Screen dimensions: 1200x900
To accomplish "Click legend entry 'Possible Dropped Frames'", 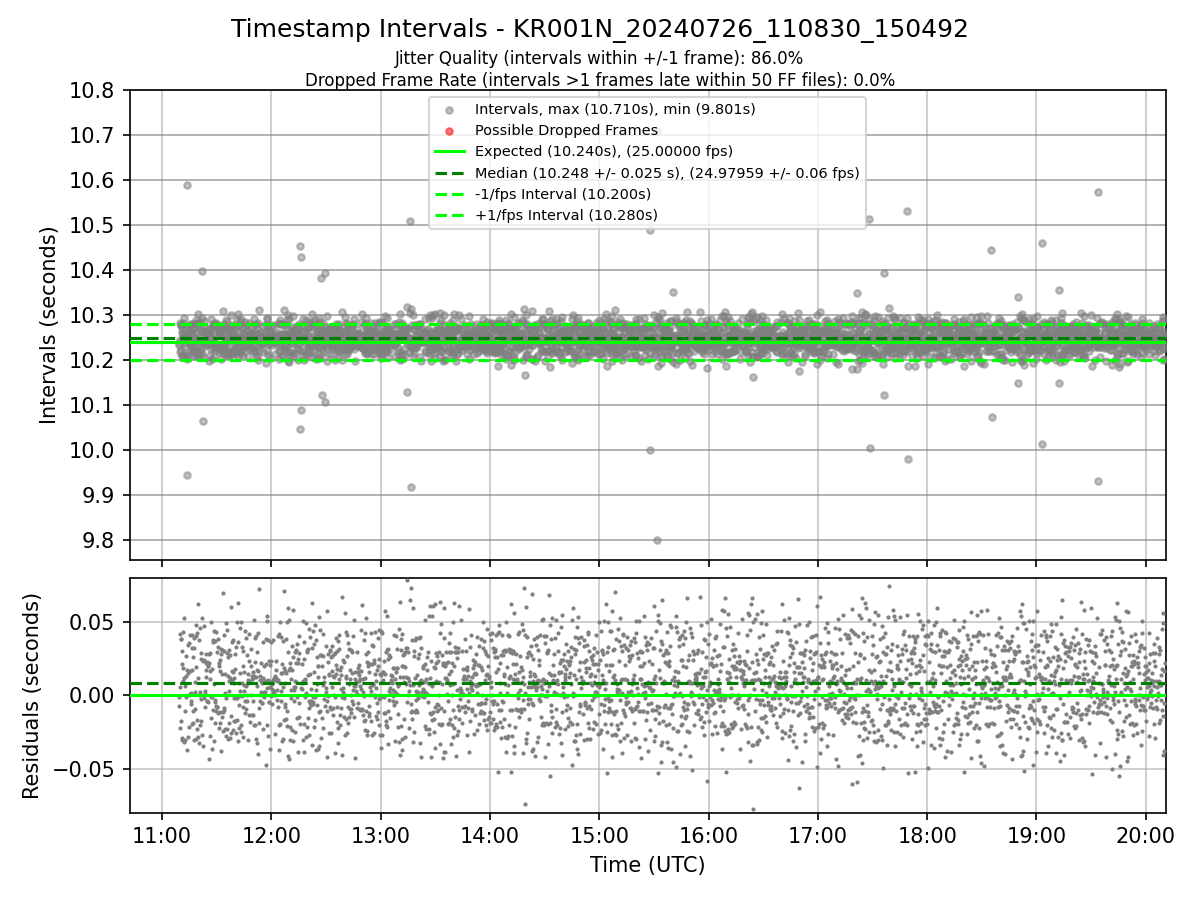I will (x=566, y=130).
